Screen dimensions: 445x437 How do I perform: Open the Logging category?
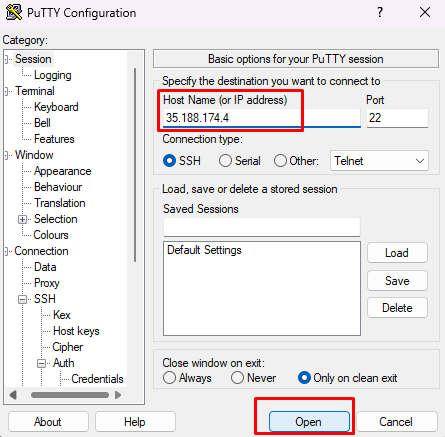coord(53,75)
